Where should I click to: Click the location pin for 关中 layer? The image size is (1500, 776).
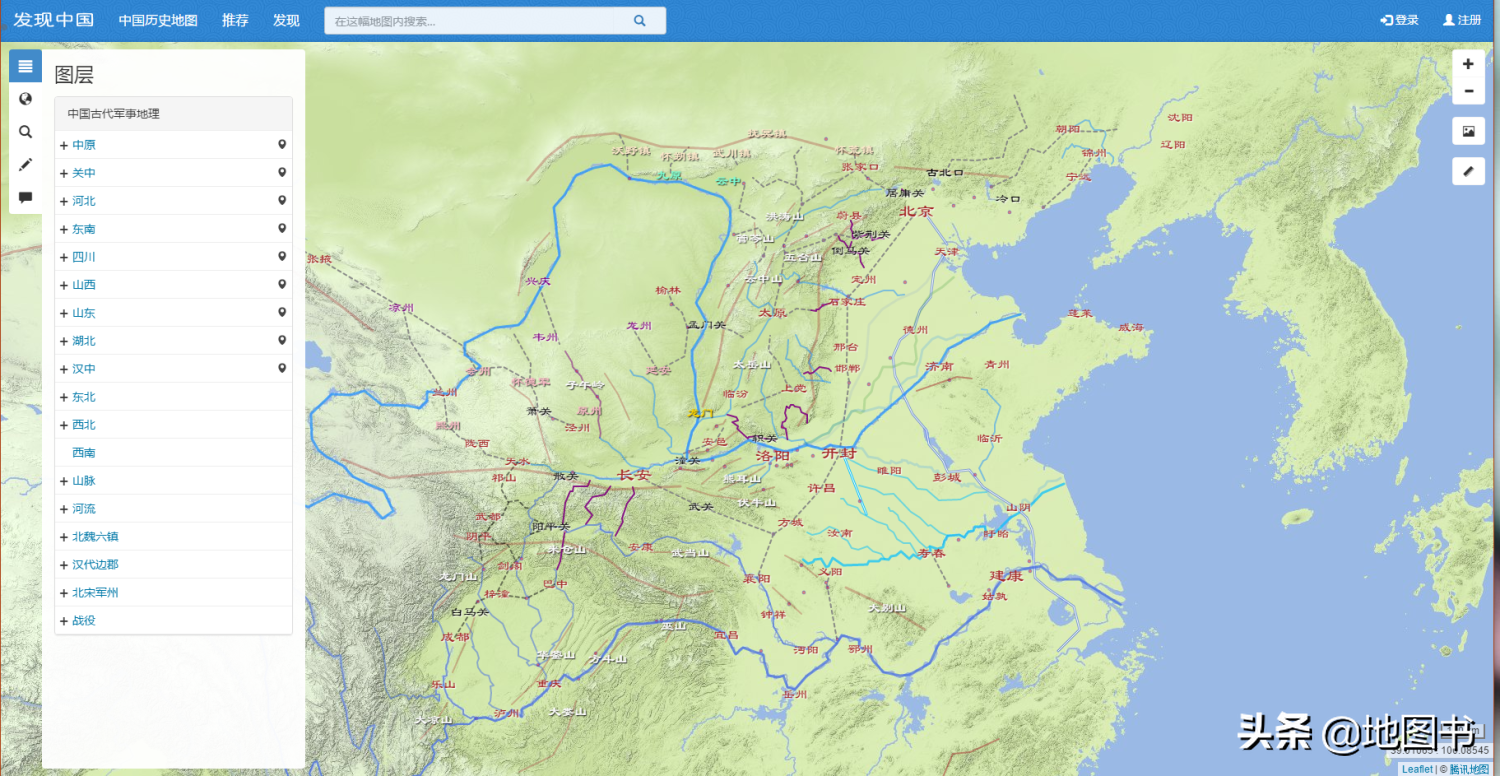[282, 173]
